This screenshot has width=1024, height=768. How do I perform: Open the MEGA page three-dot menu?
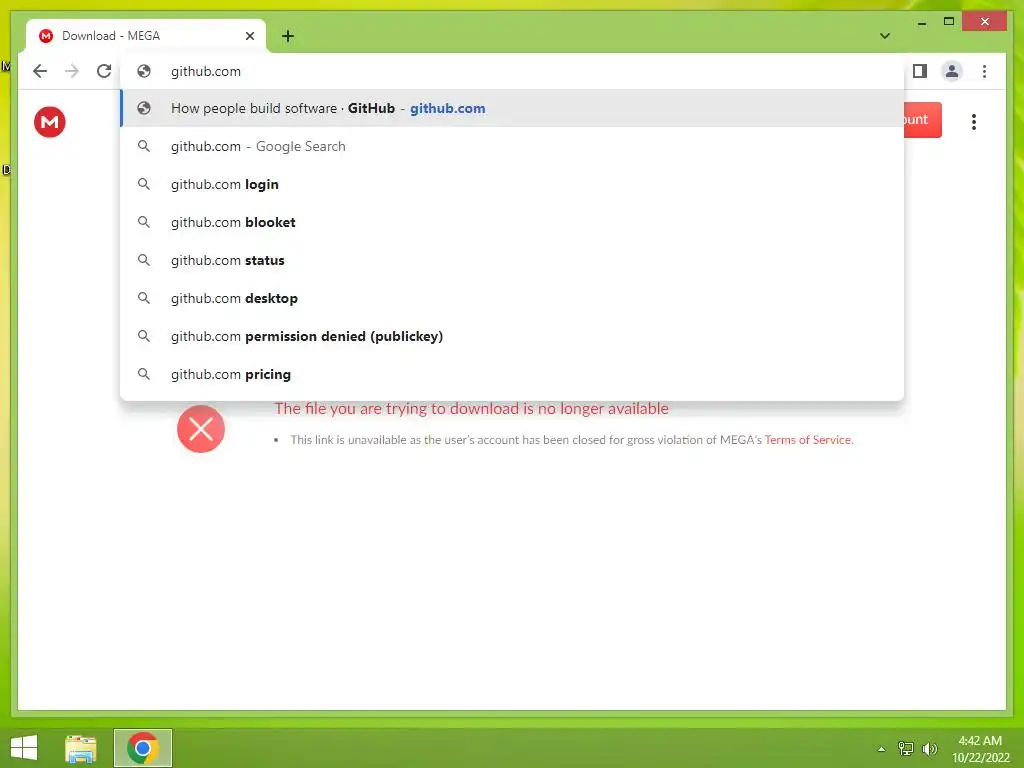974,121
